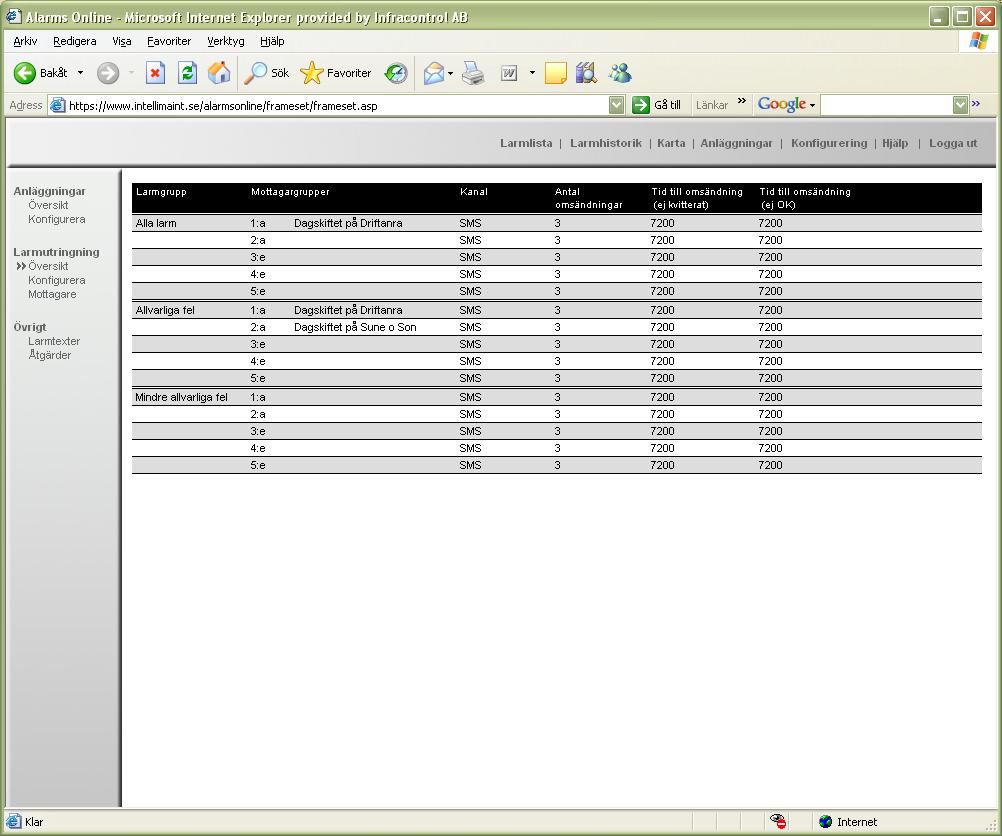Open the History clock icon

click(396, 73)
